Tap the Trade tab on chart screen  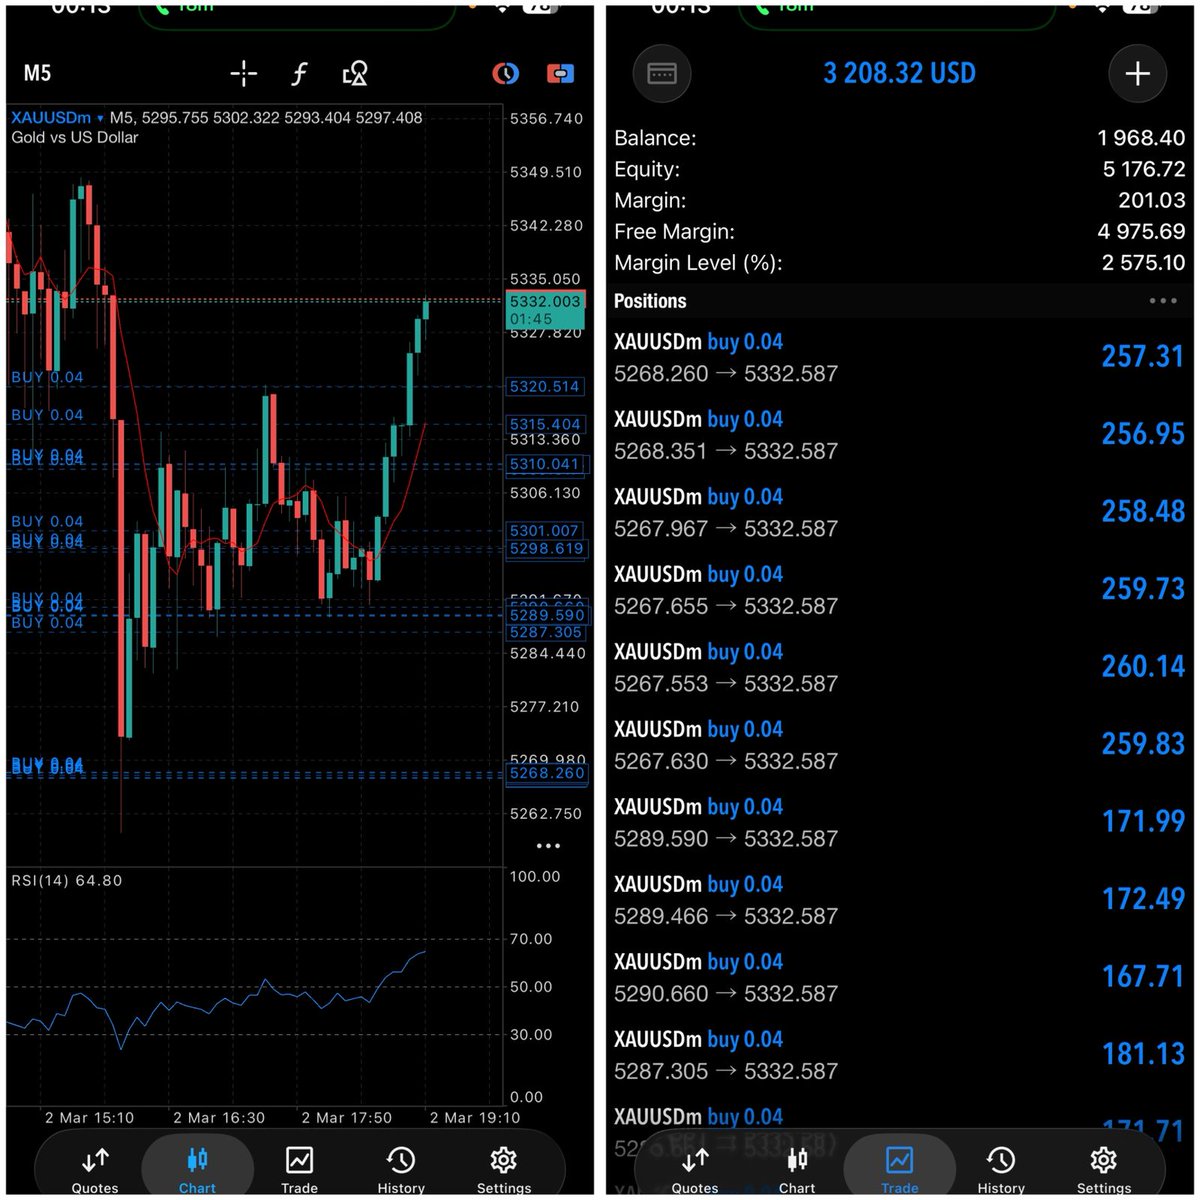coord(299,1170)
